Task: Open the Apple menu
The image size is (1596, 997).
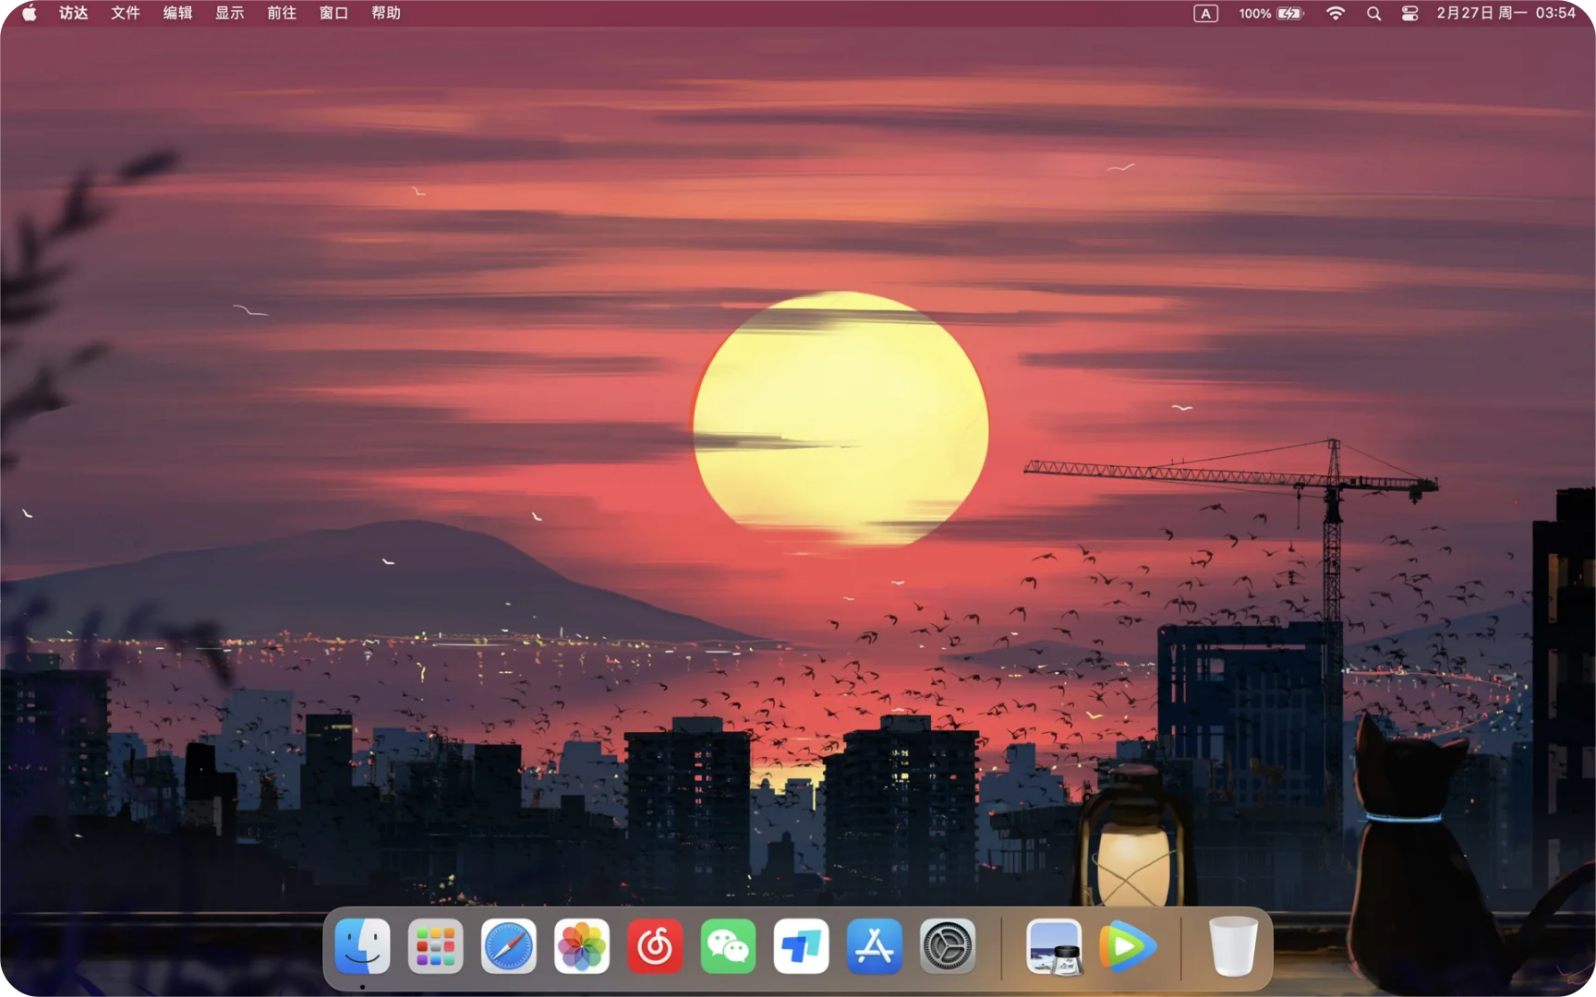Action: (29, 13)
